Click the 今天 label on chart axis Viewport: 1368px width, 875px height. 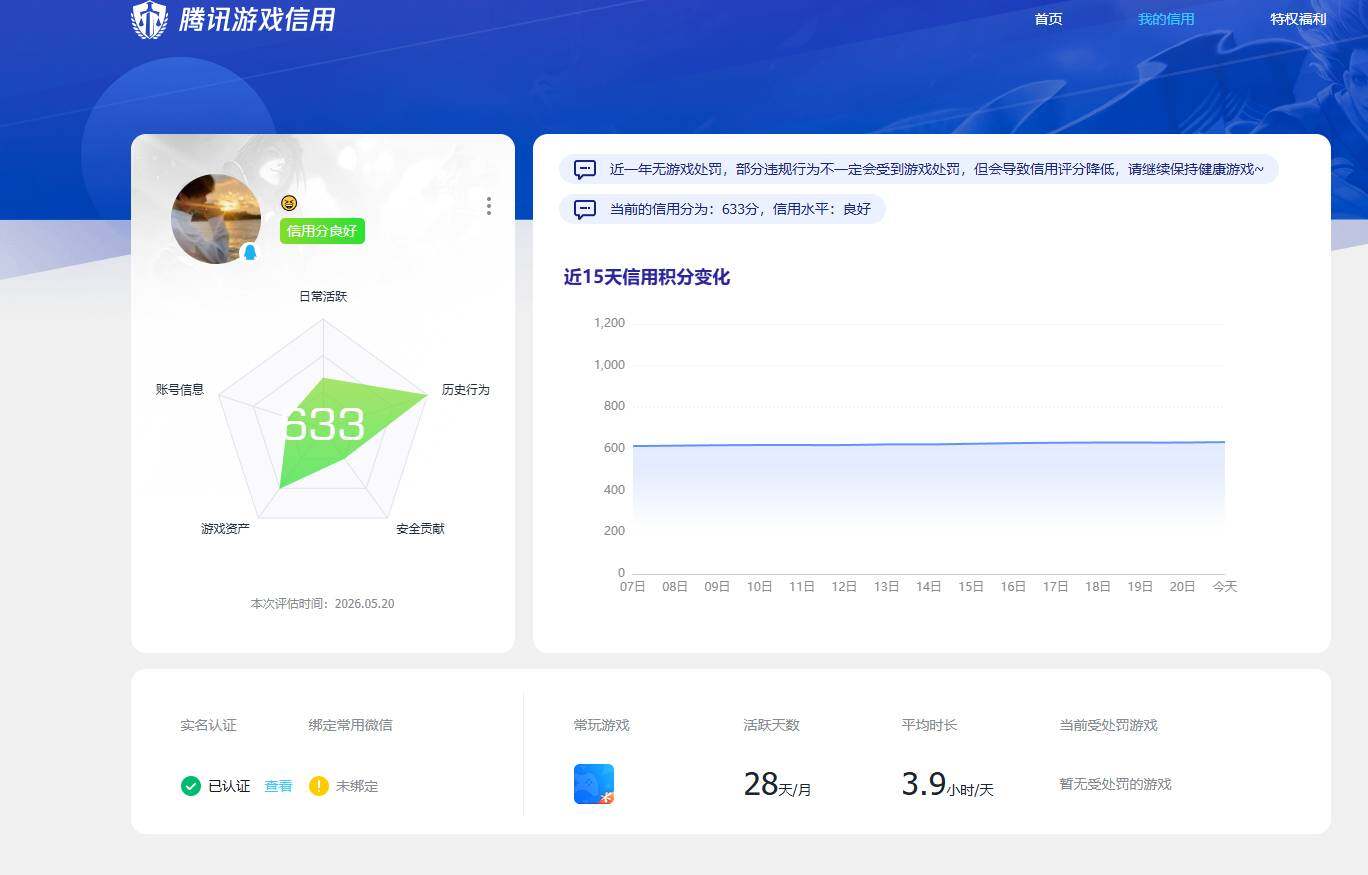pyautogui.click(x=1225, y=587)
